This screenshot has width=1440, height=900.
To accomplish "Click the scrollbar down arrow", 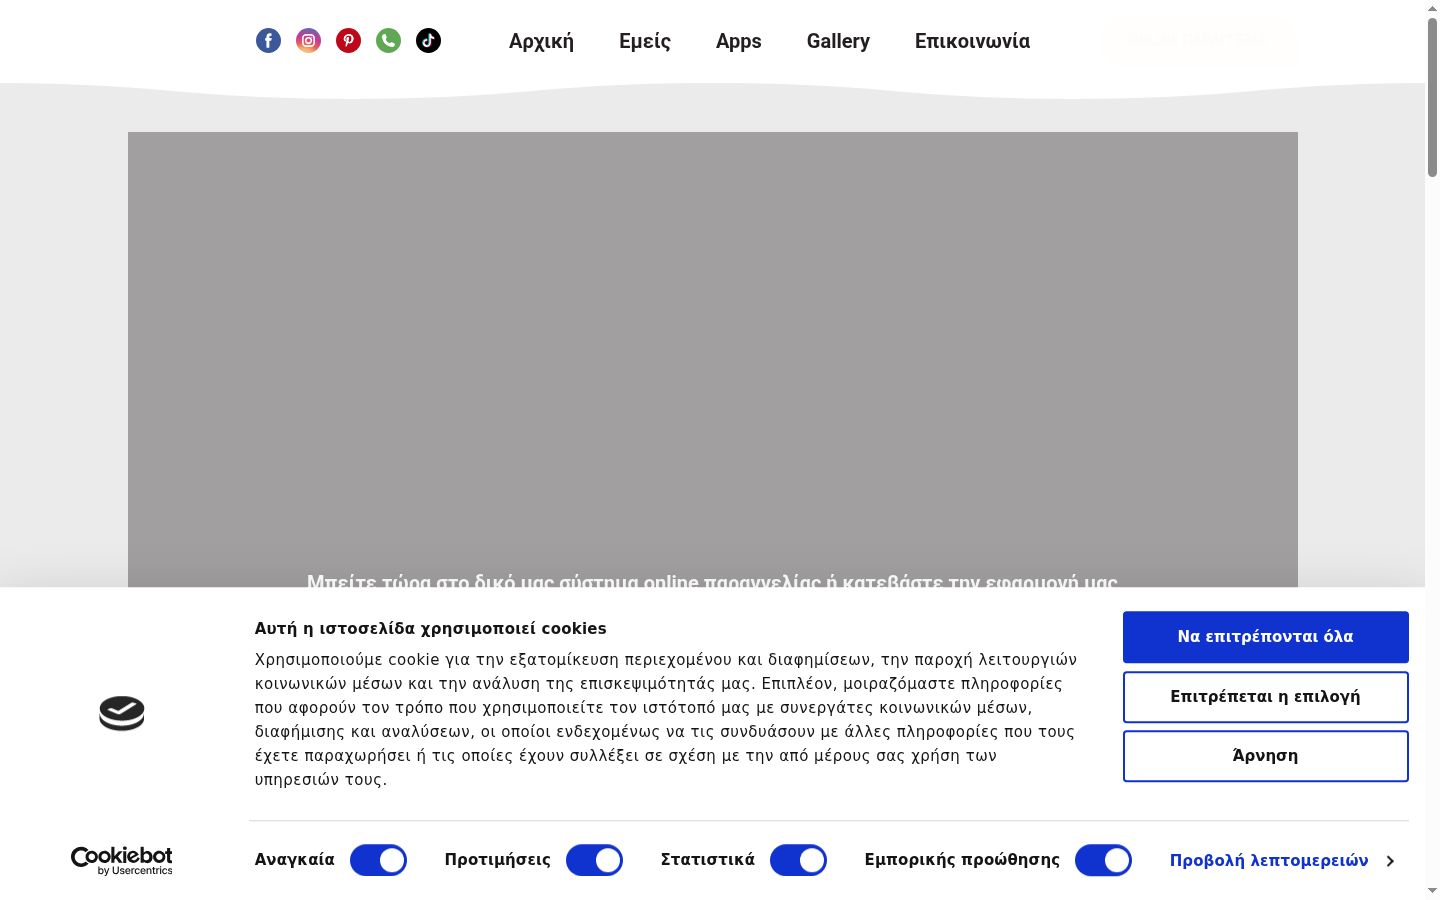I will 1432,891.
